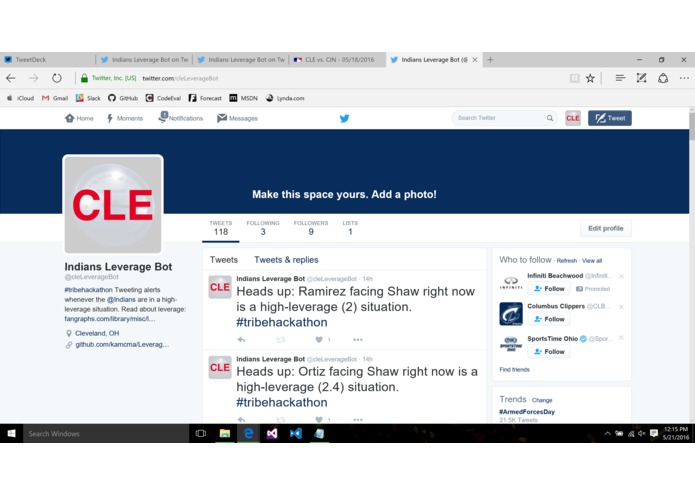
Task: Add page to favorites with star icon
Action: 590,78
